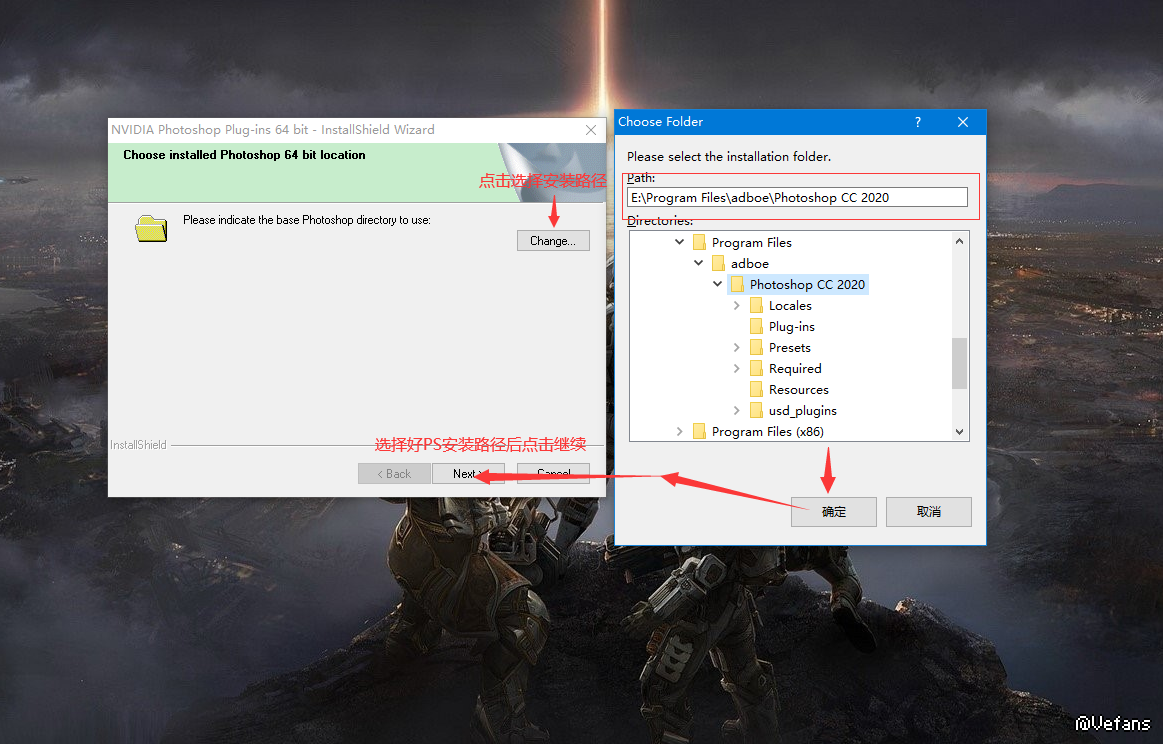Click the Plug-ins folder icon

click(756, 326)
